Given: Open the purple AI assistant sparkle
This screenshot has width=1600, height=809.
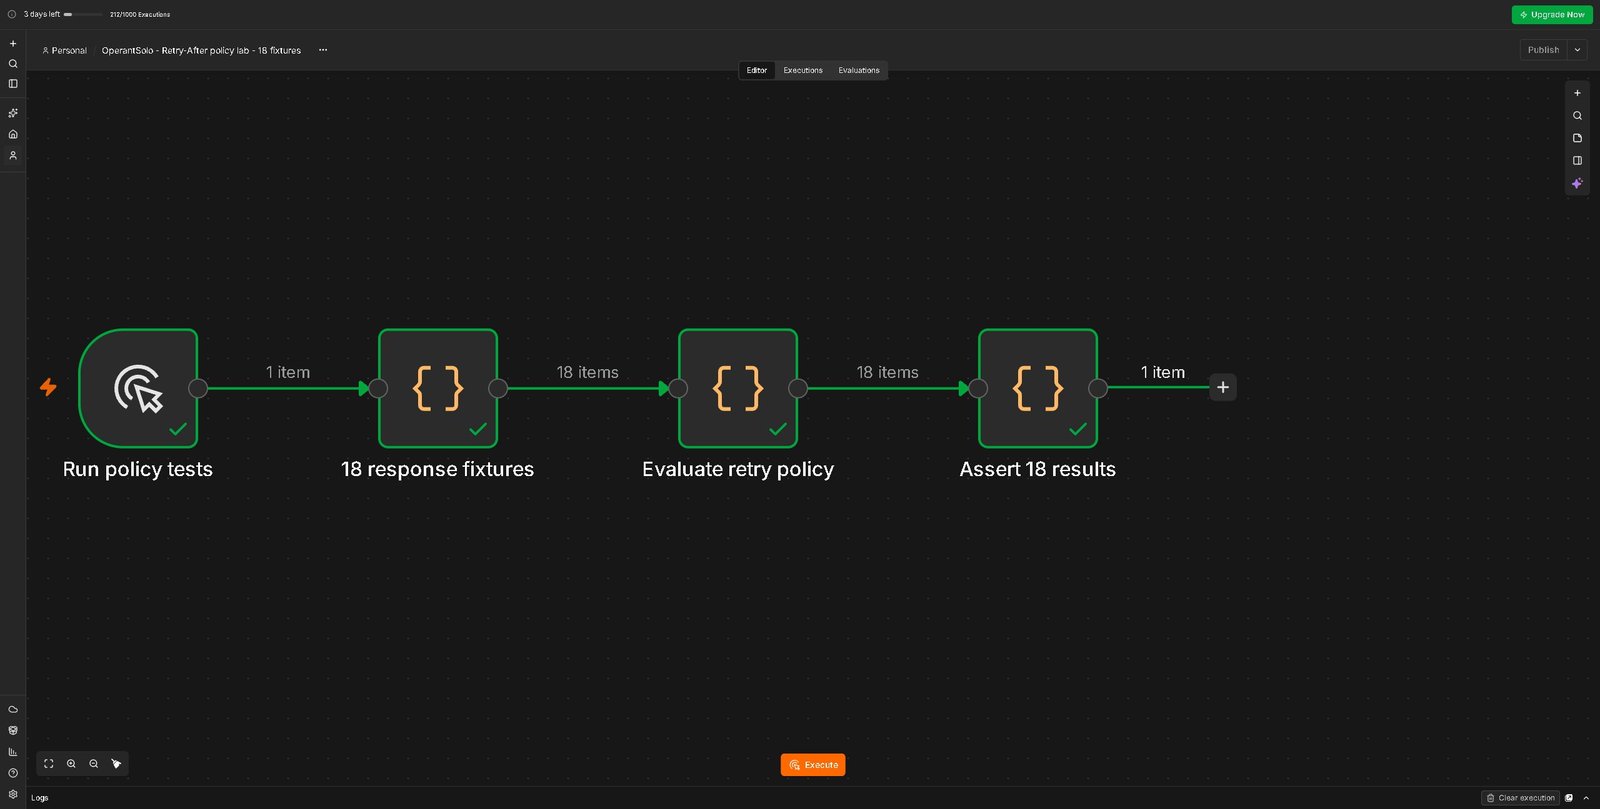Looking at the screenshot, I should pyautogui.click(x=1577, y=183).
